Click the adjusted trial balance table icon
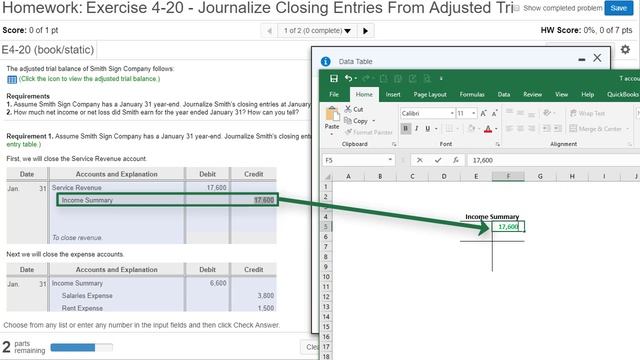640x360 pixels. [x=12, y=79]
